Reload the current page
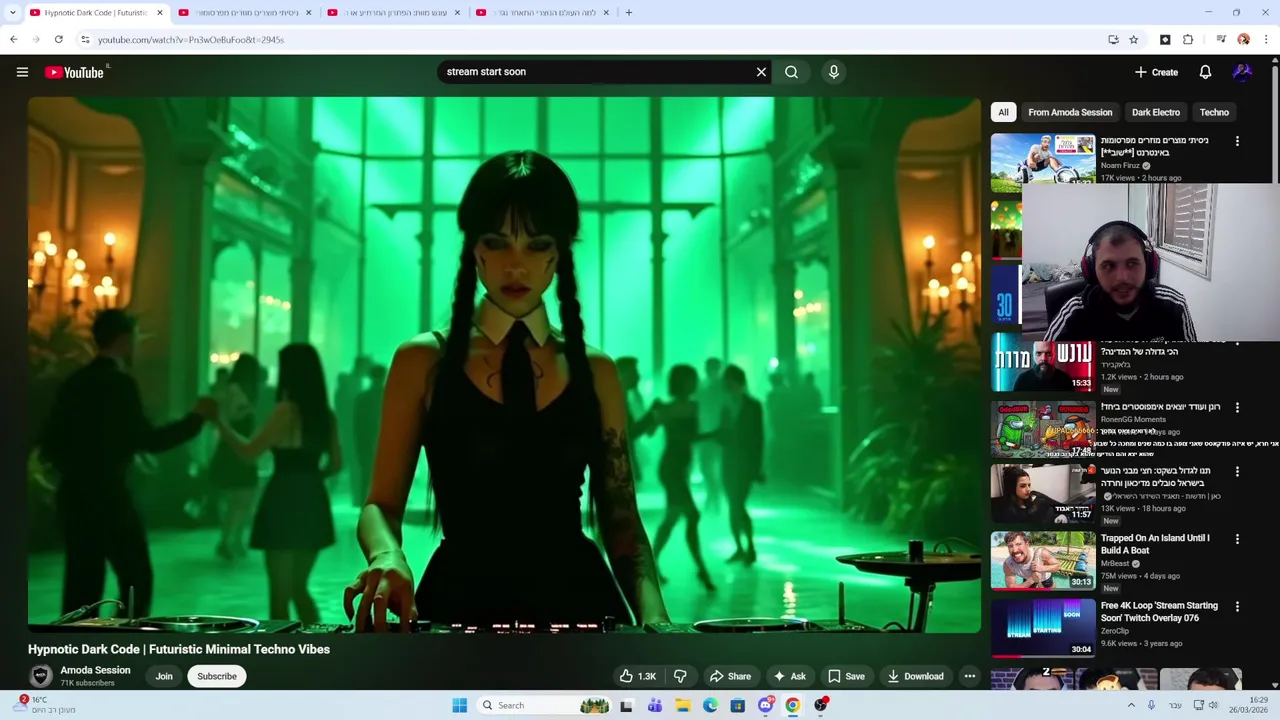 [59, 39]
